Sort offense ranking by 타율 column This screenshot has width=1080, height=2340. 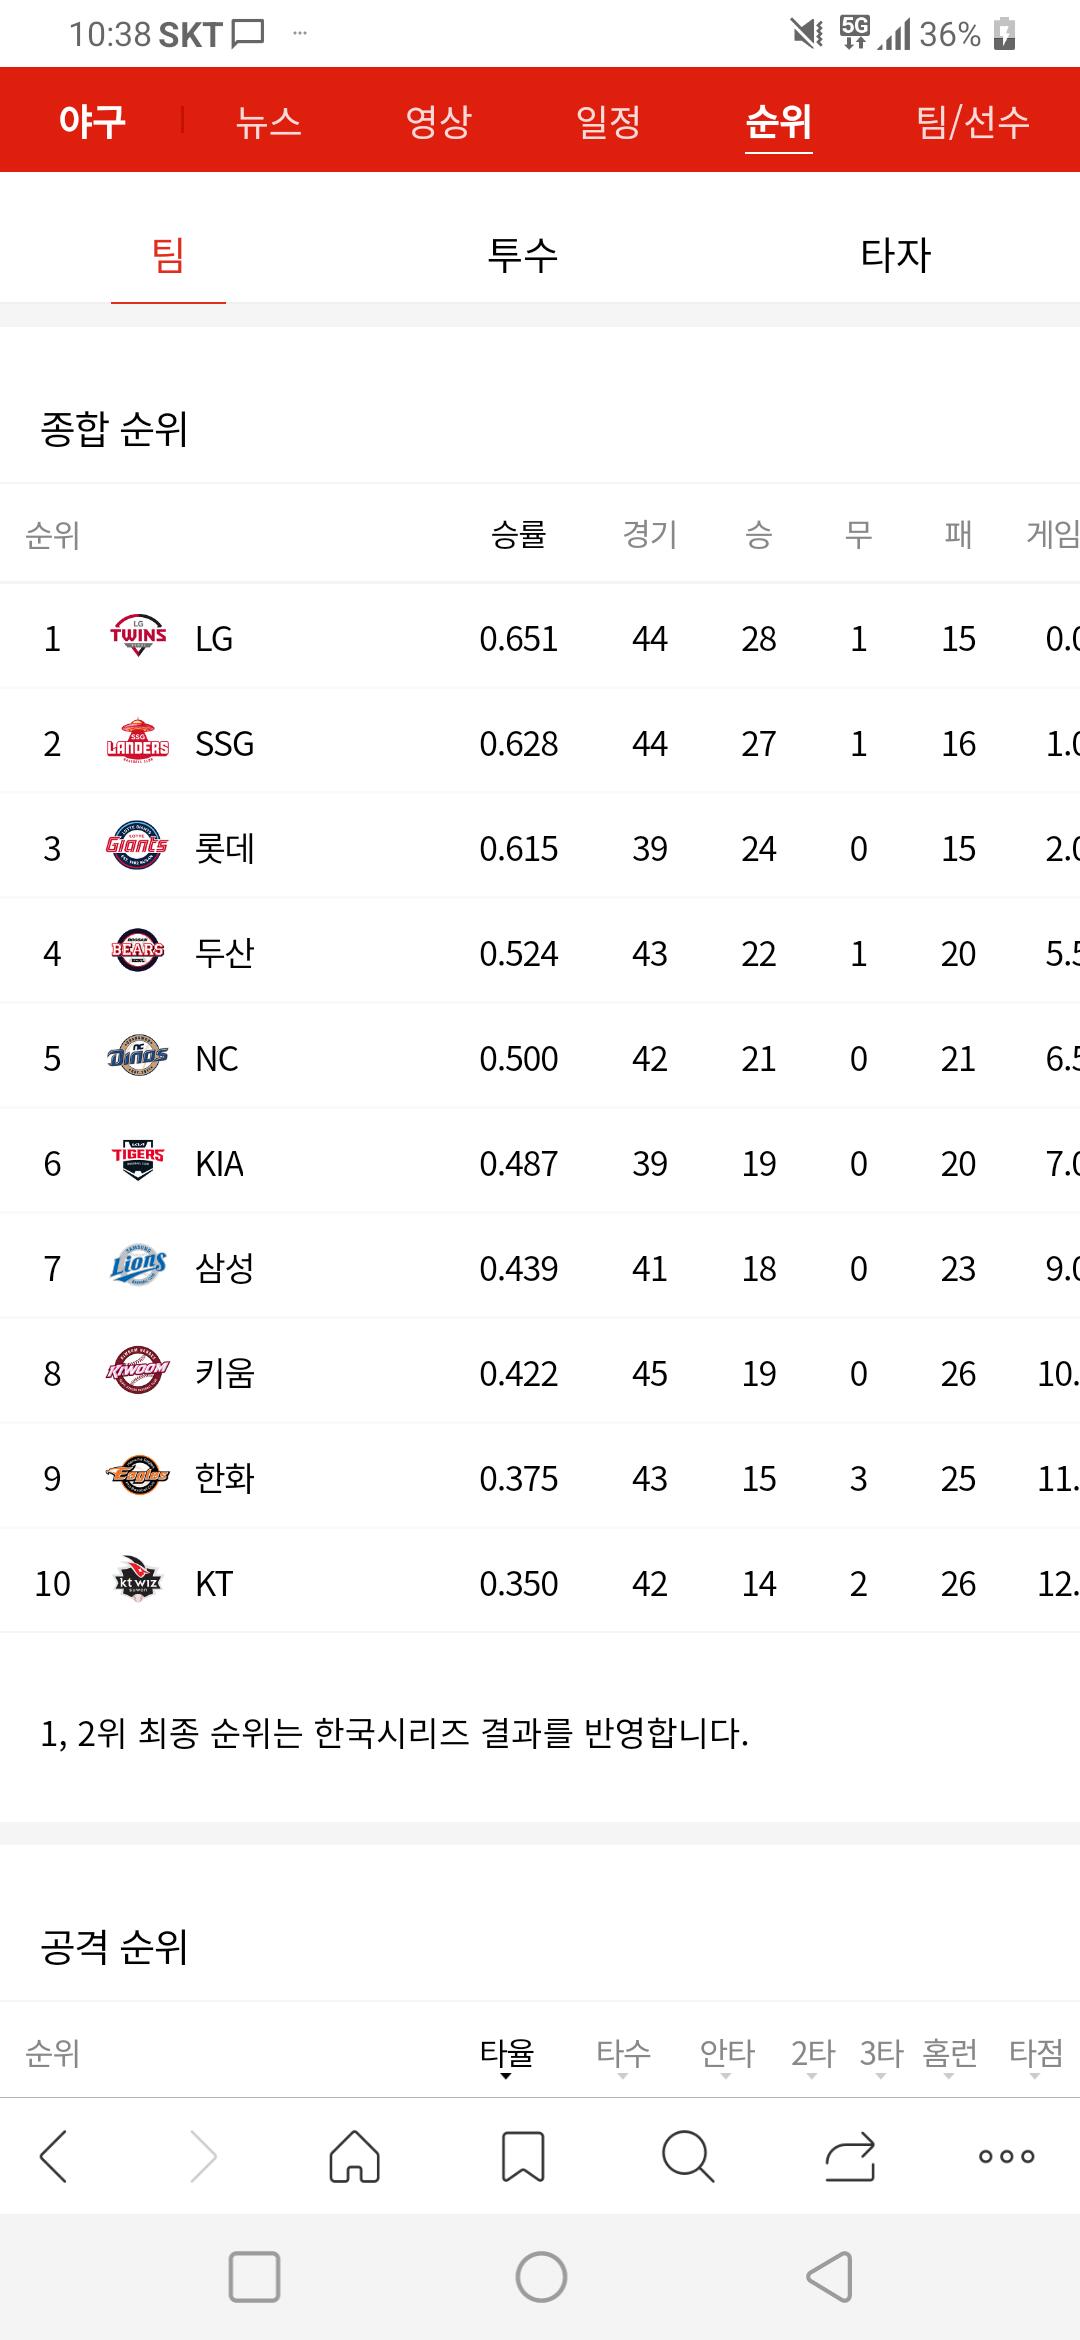point(507,2054)
